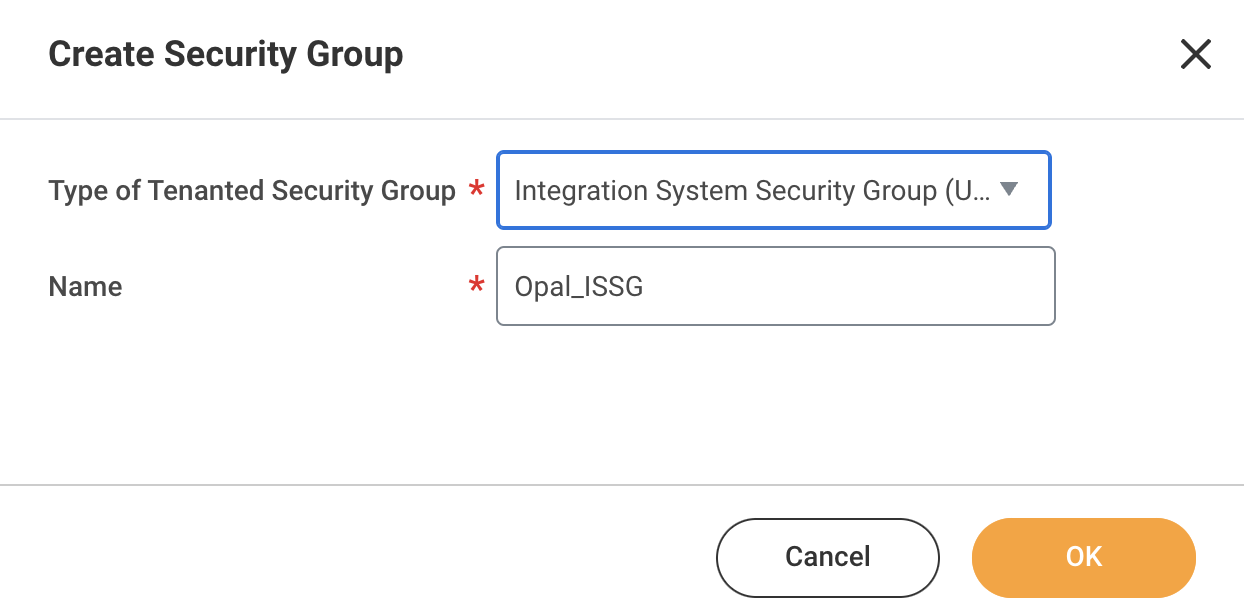
Task: Click the blank header space before the X
Action: click(x=800, y=54)
